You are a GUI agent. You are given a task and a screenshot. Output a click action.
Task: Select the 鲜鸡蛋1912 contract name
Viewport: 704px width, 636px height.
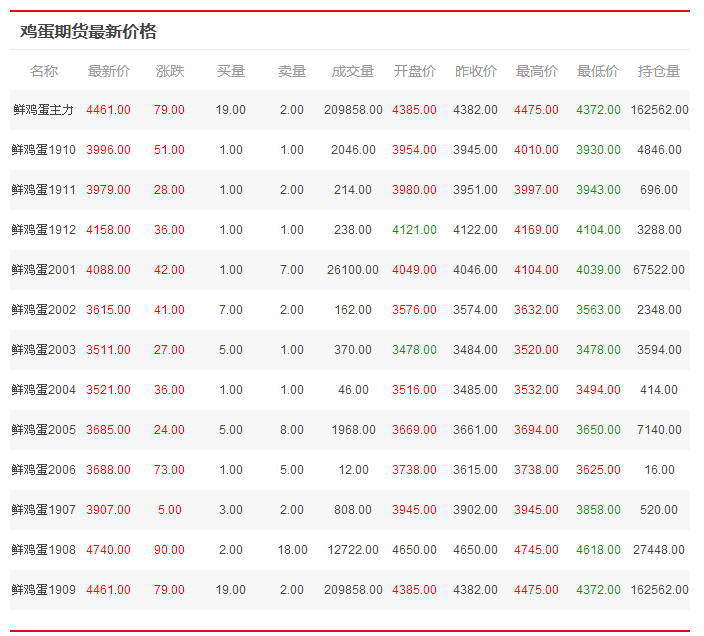coord(43,230)
